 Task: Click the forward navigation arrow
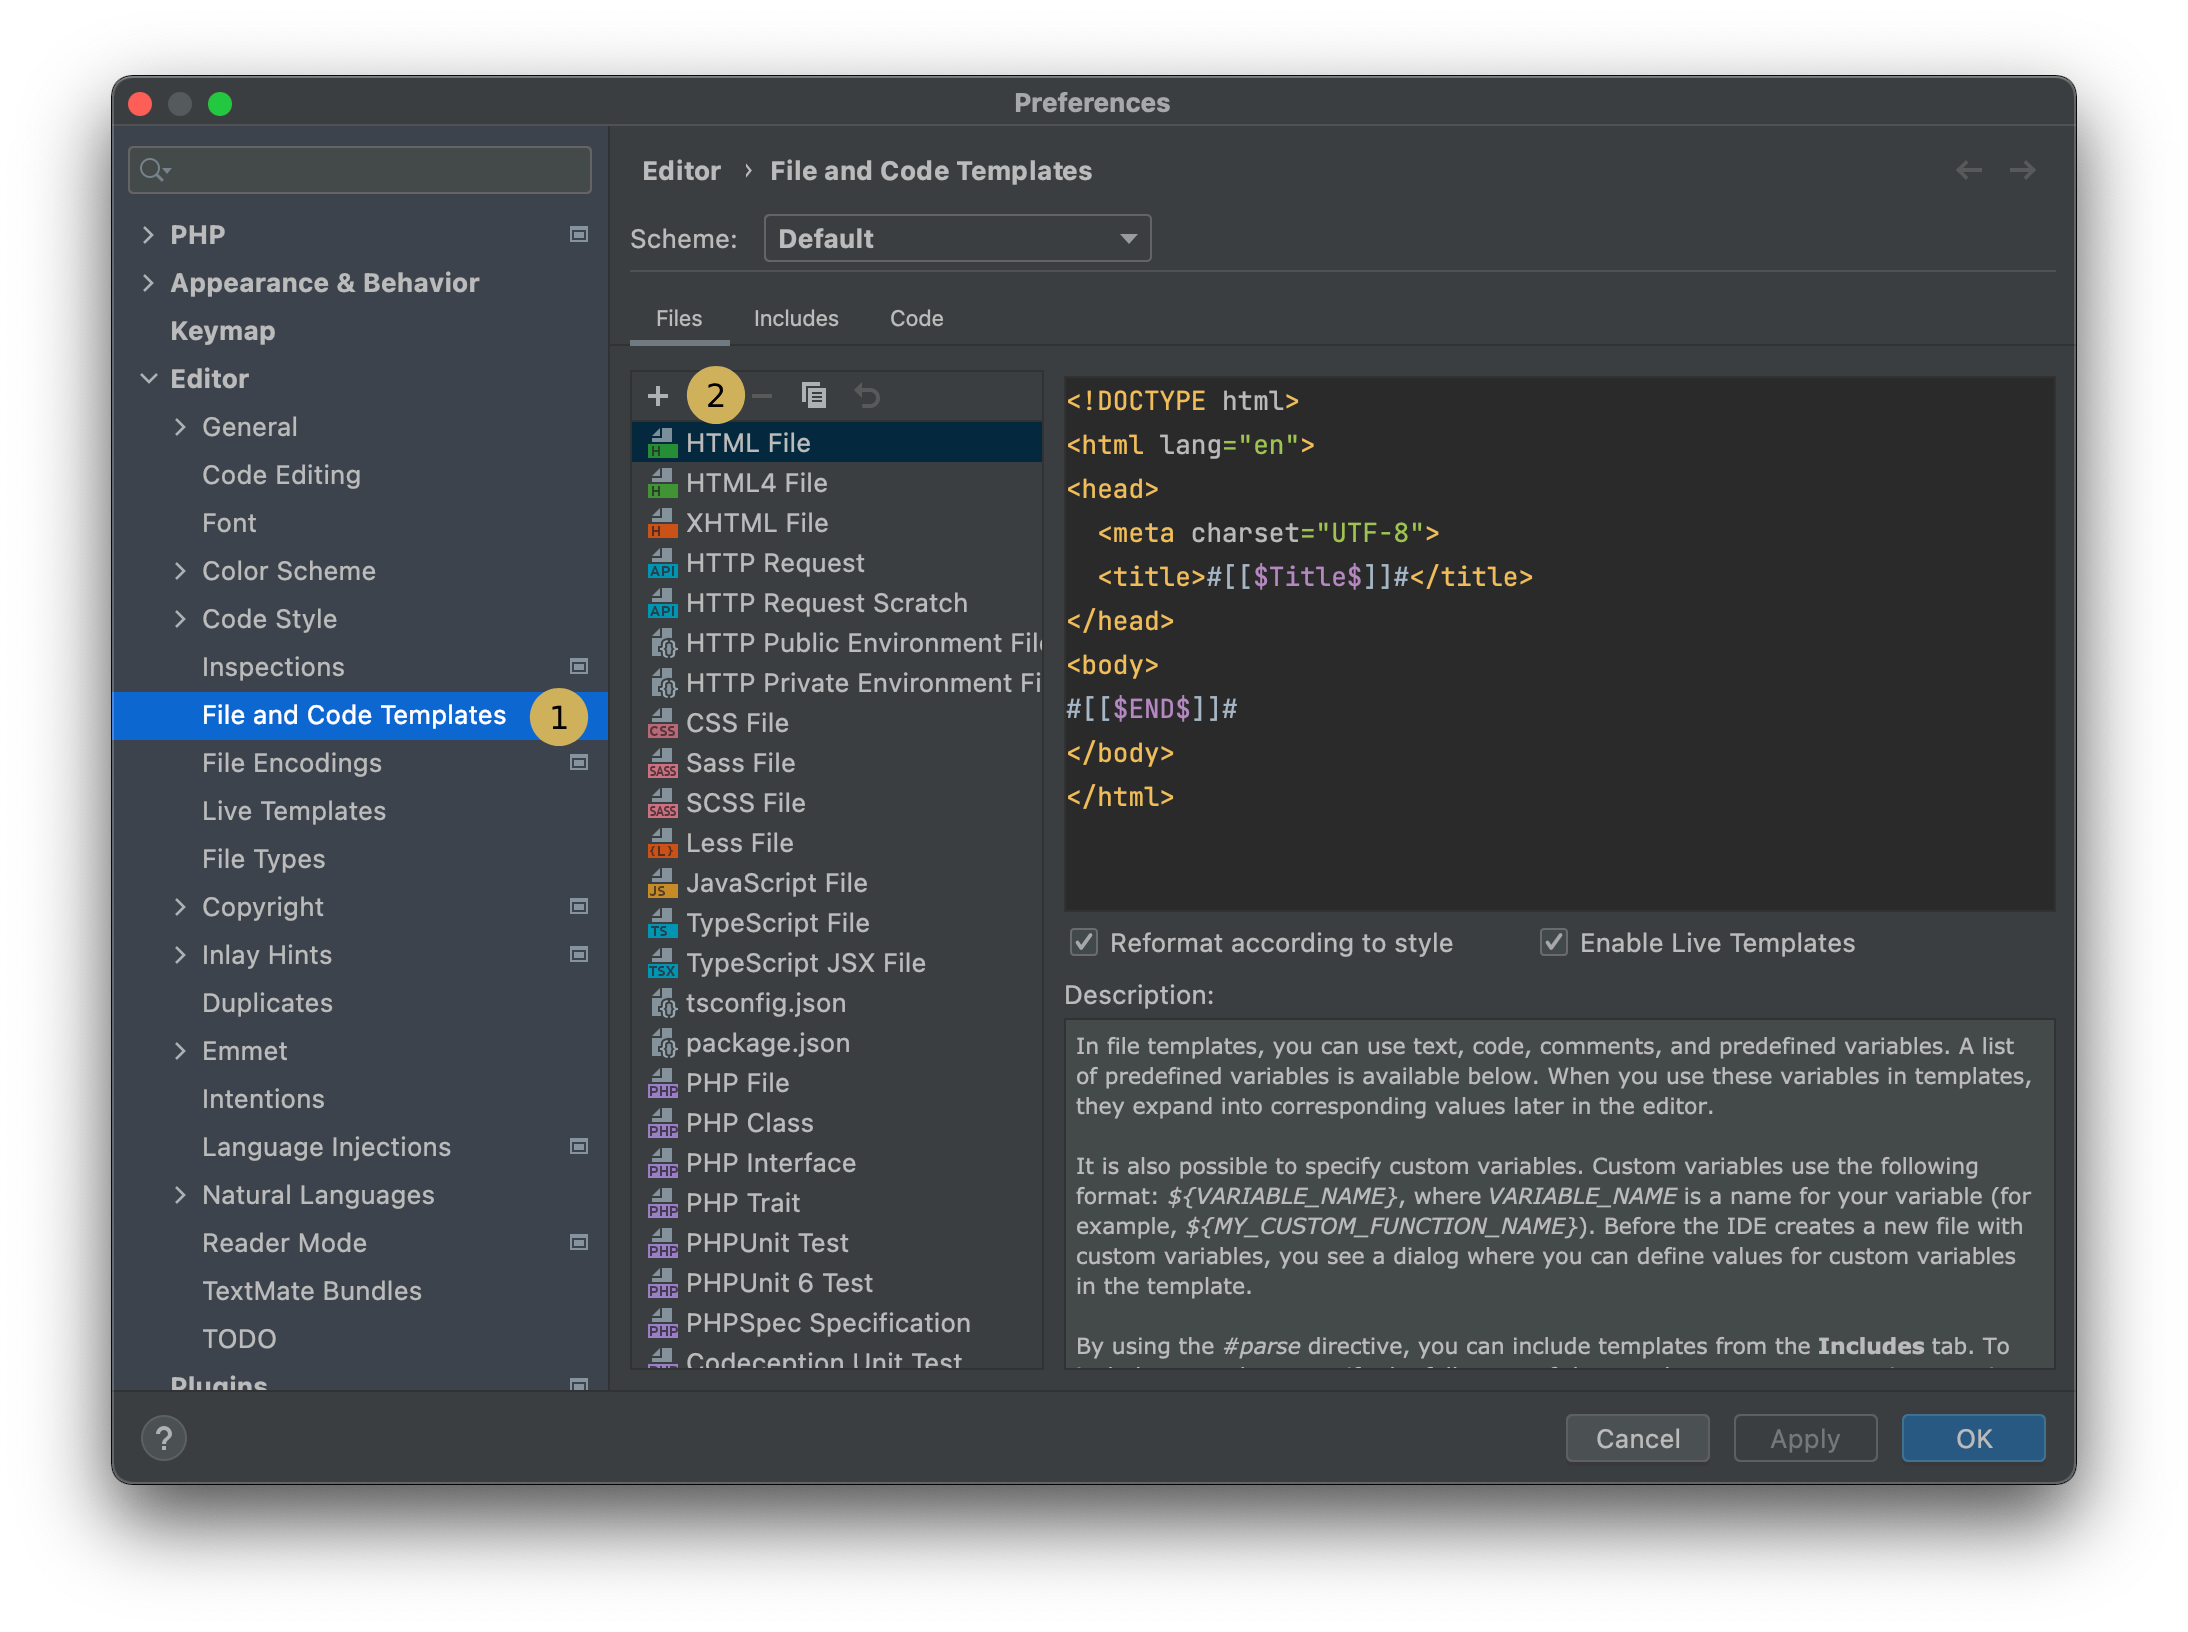[x=2022, y=170]
